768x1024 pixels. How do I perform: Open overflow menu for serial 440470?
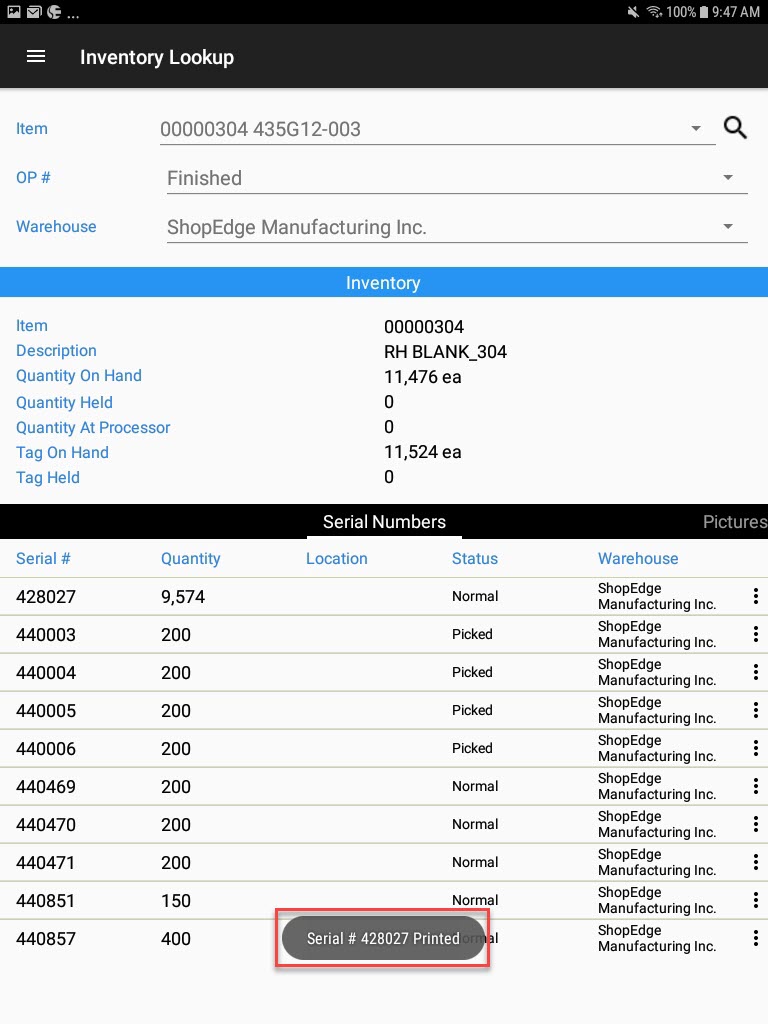756,824
